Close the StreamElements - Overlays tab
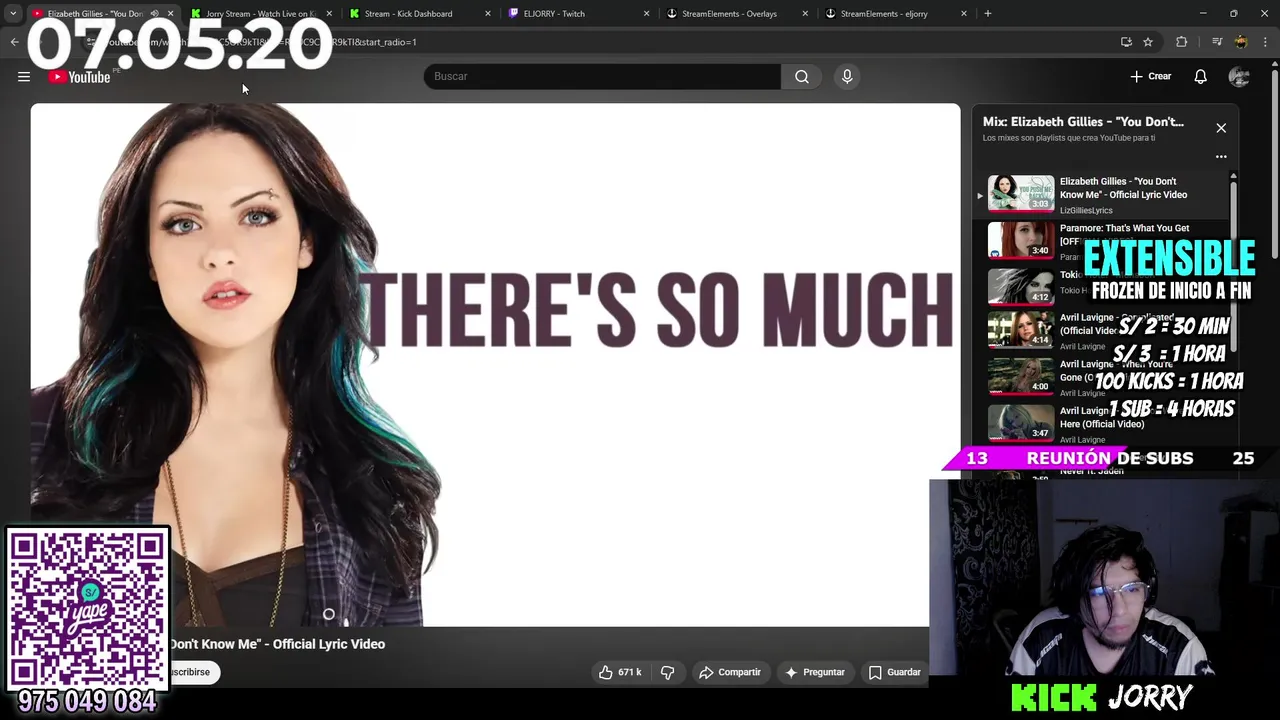Image resolution: width=1280 pixels, height=720 pixels. tap(805, 14)
